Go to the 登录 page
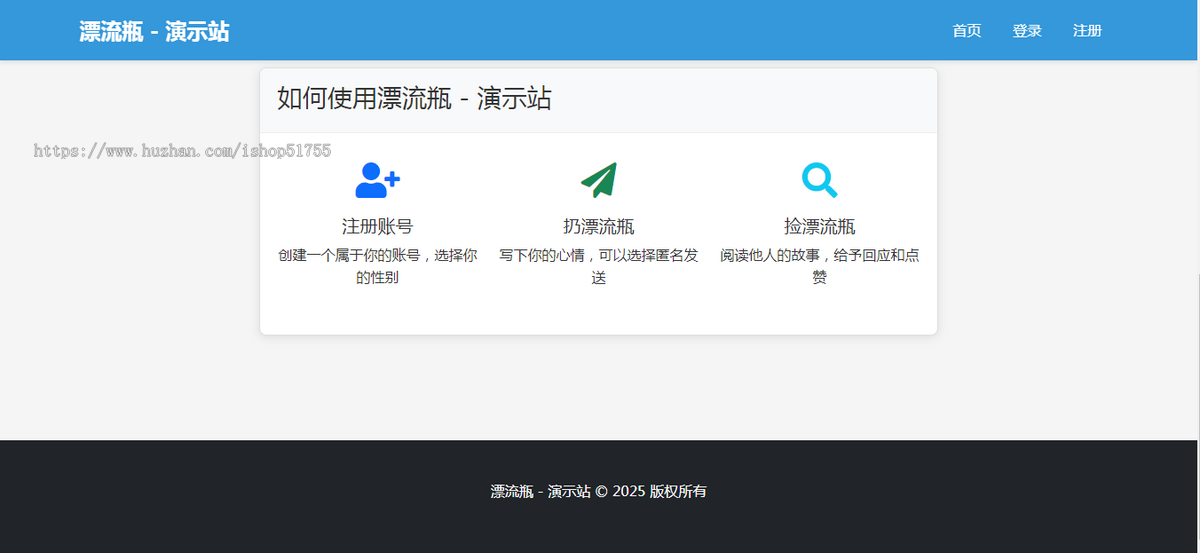1200x553 pixels. (x=1027, y=31)
